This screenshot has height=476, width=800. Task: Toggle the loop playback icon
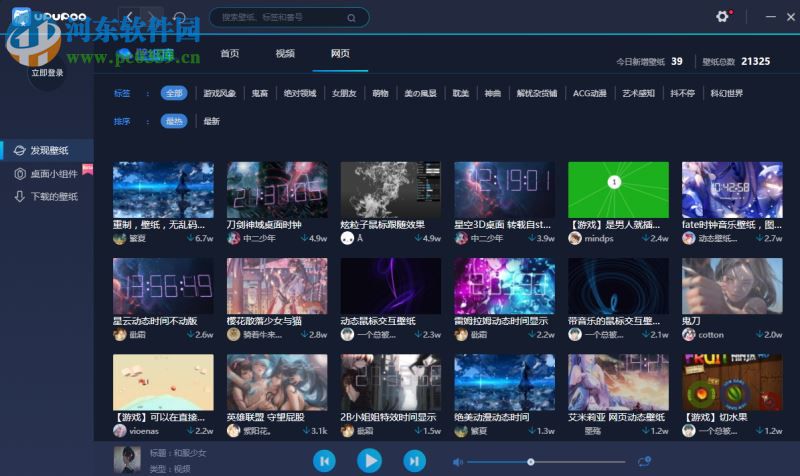click(x=644, y=461)
